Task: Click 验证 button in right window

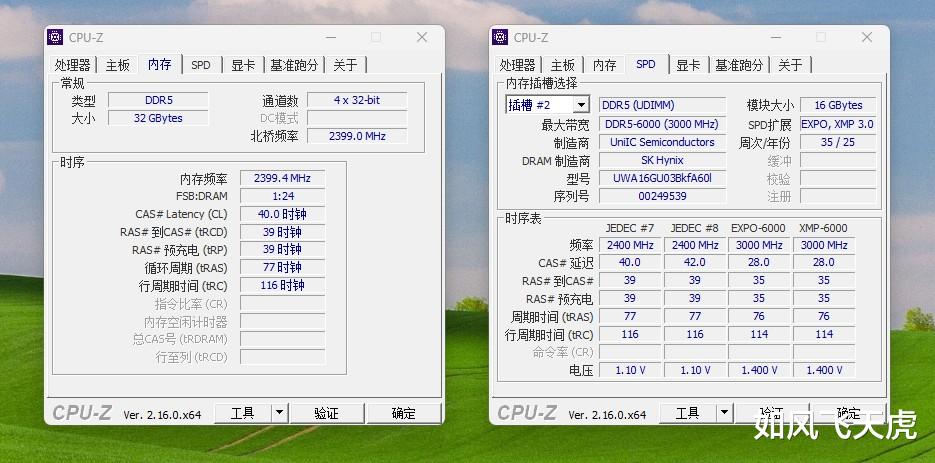Action: [771, 413]
